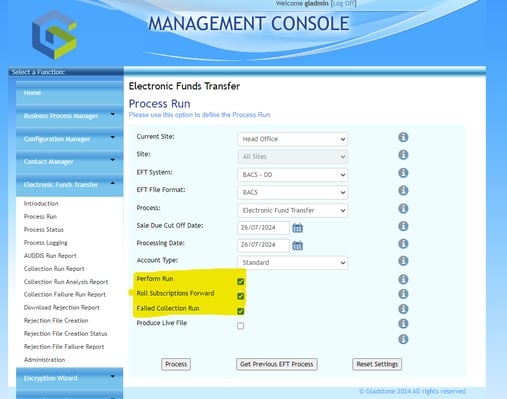This screenshot has width=507, height=399.
Task: Open AUDDIS Run Report
Action: [50, 256]
